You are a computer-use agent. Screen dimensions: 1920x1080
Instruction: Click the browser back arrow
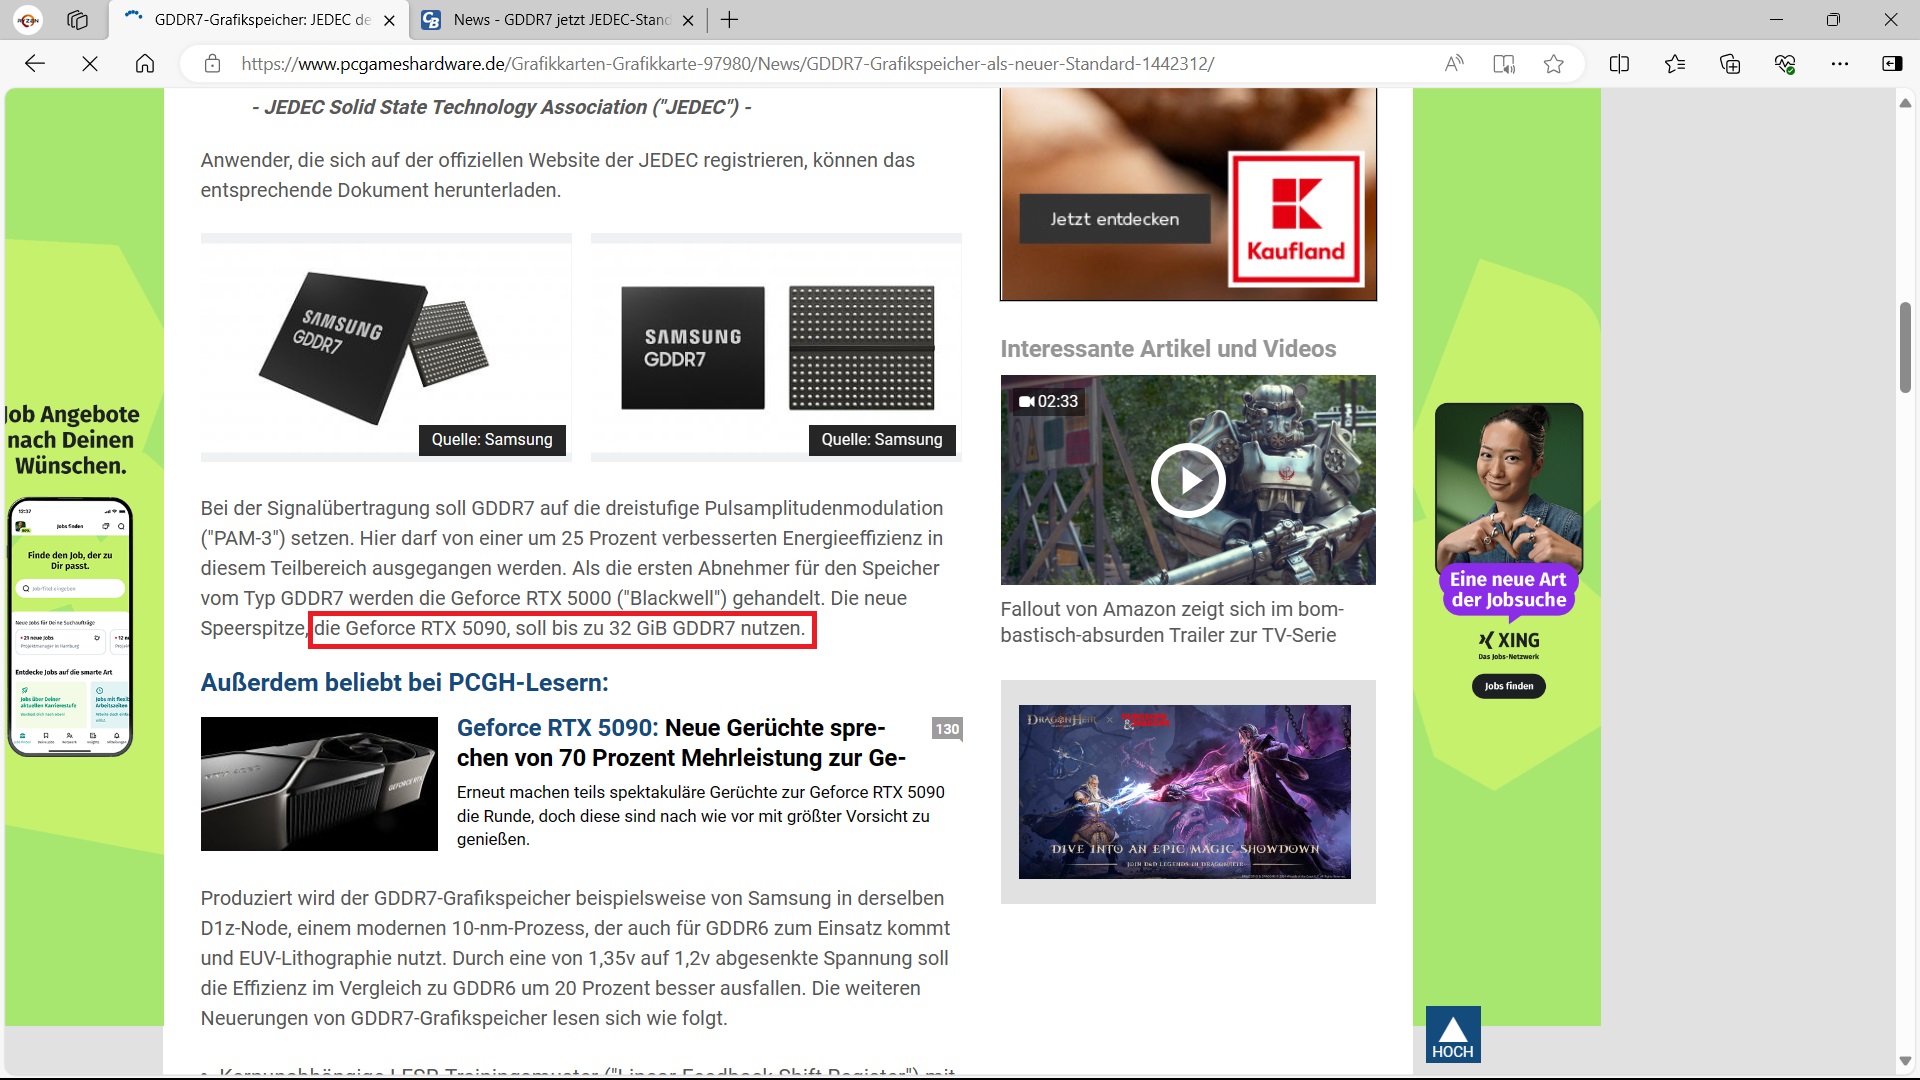[x=35, y=64]
